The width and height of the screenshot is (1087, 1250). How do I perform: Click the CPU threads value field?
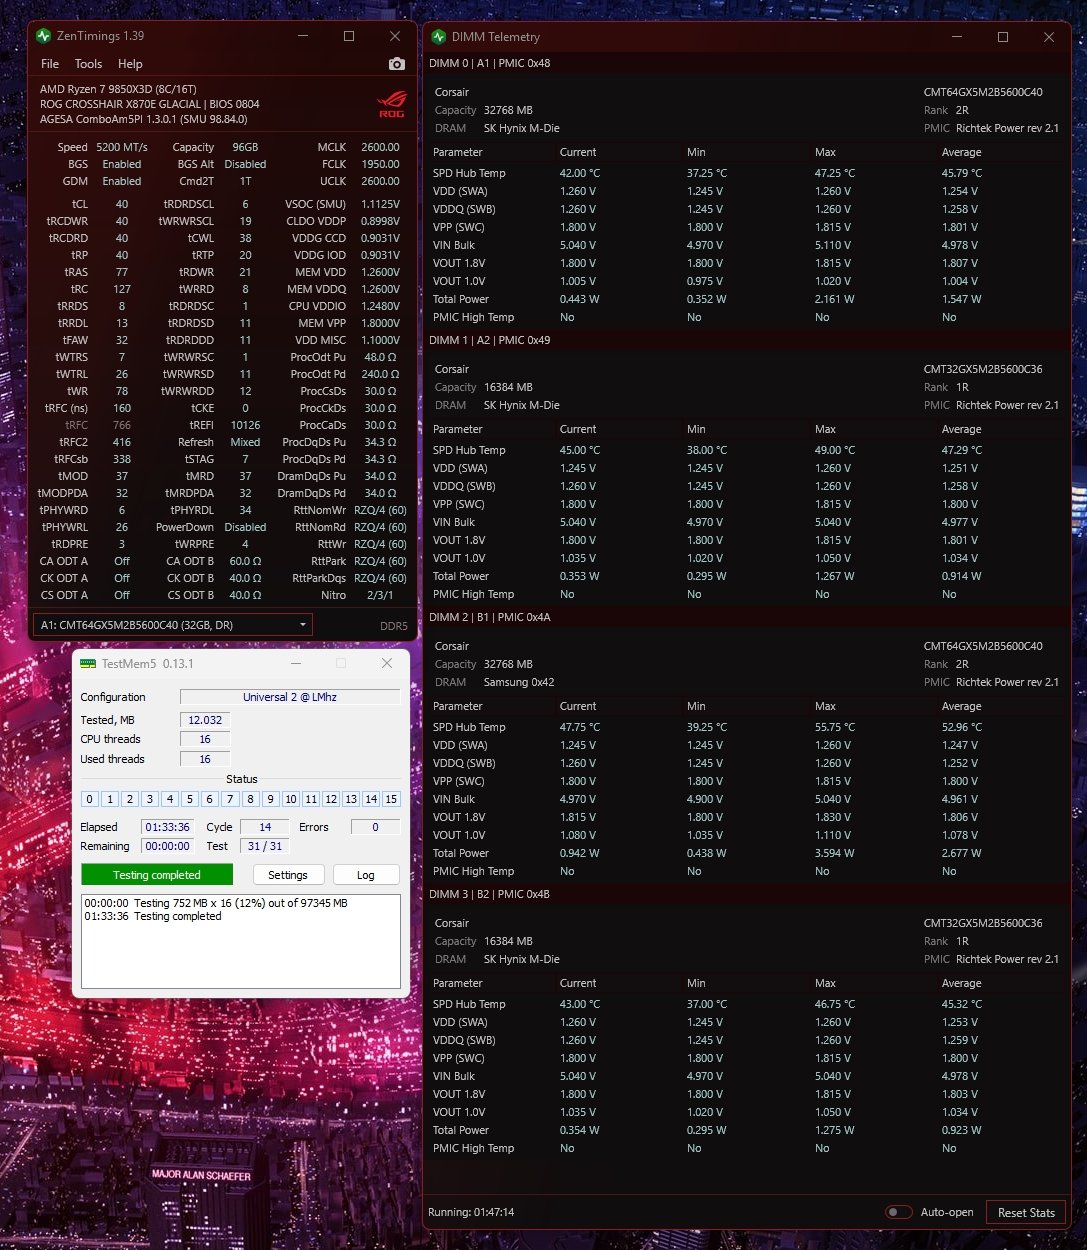coord(205,739)
